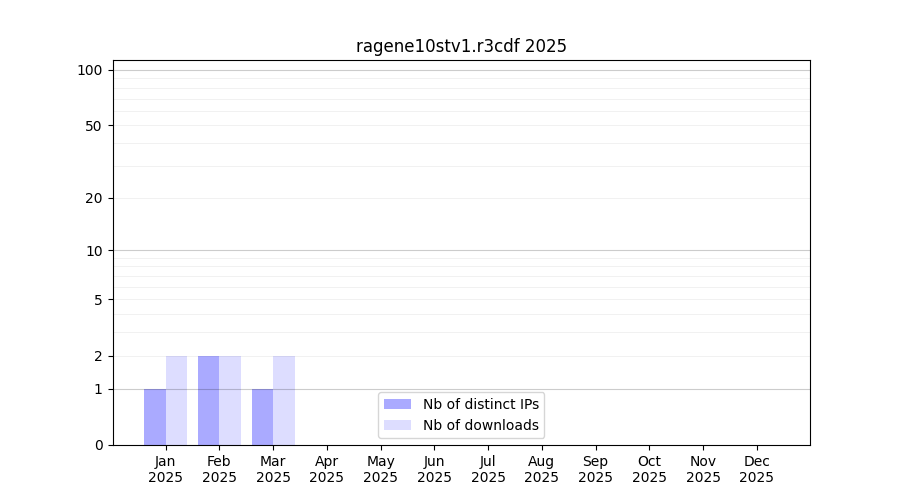Click the January distinct IPs bar
The width and height of the screenshot is (900, 500).
coord(155,417)
